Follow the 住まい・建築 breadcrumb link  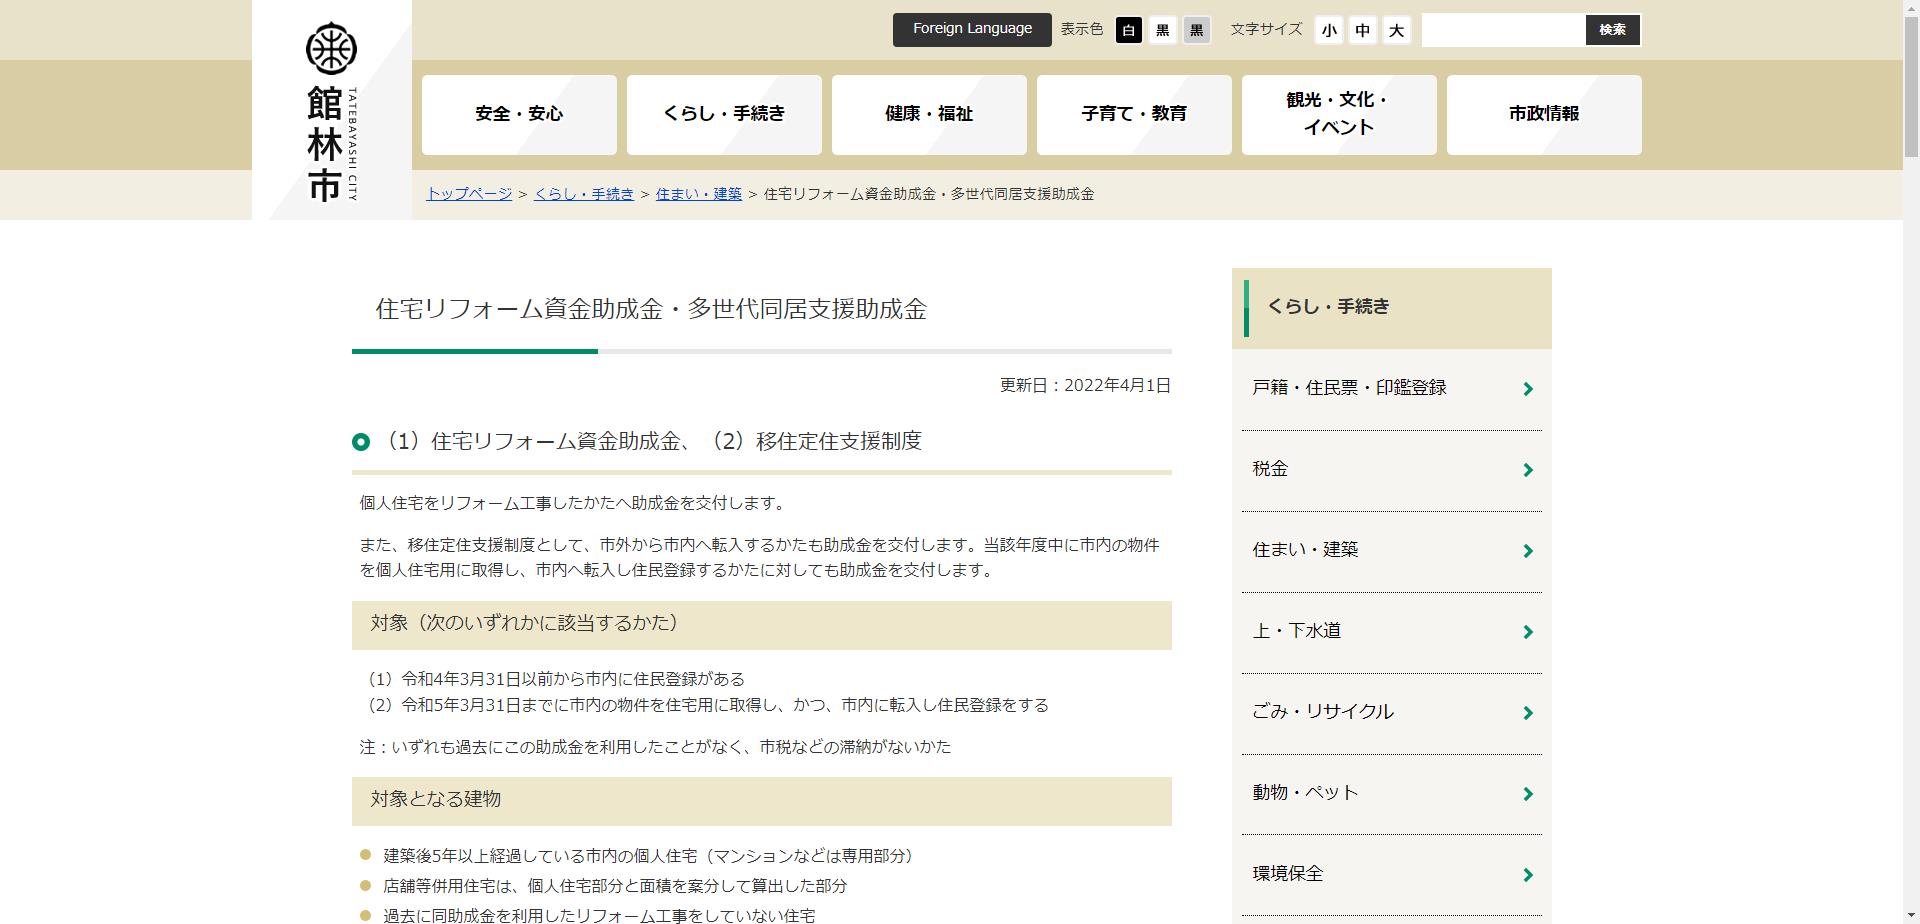699,194
